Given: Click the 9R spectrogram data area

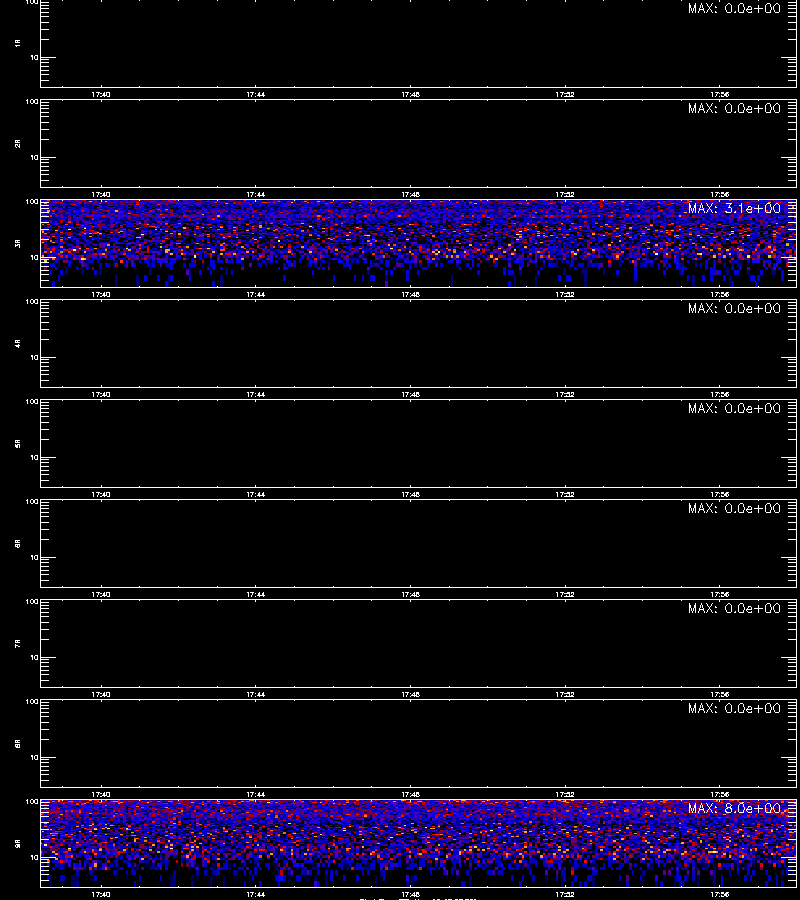Looking at the screenshot, I should click(418, 843).
